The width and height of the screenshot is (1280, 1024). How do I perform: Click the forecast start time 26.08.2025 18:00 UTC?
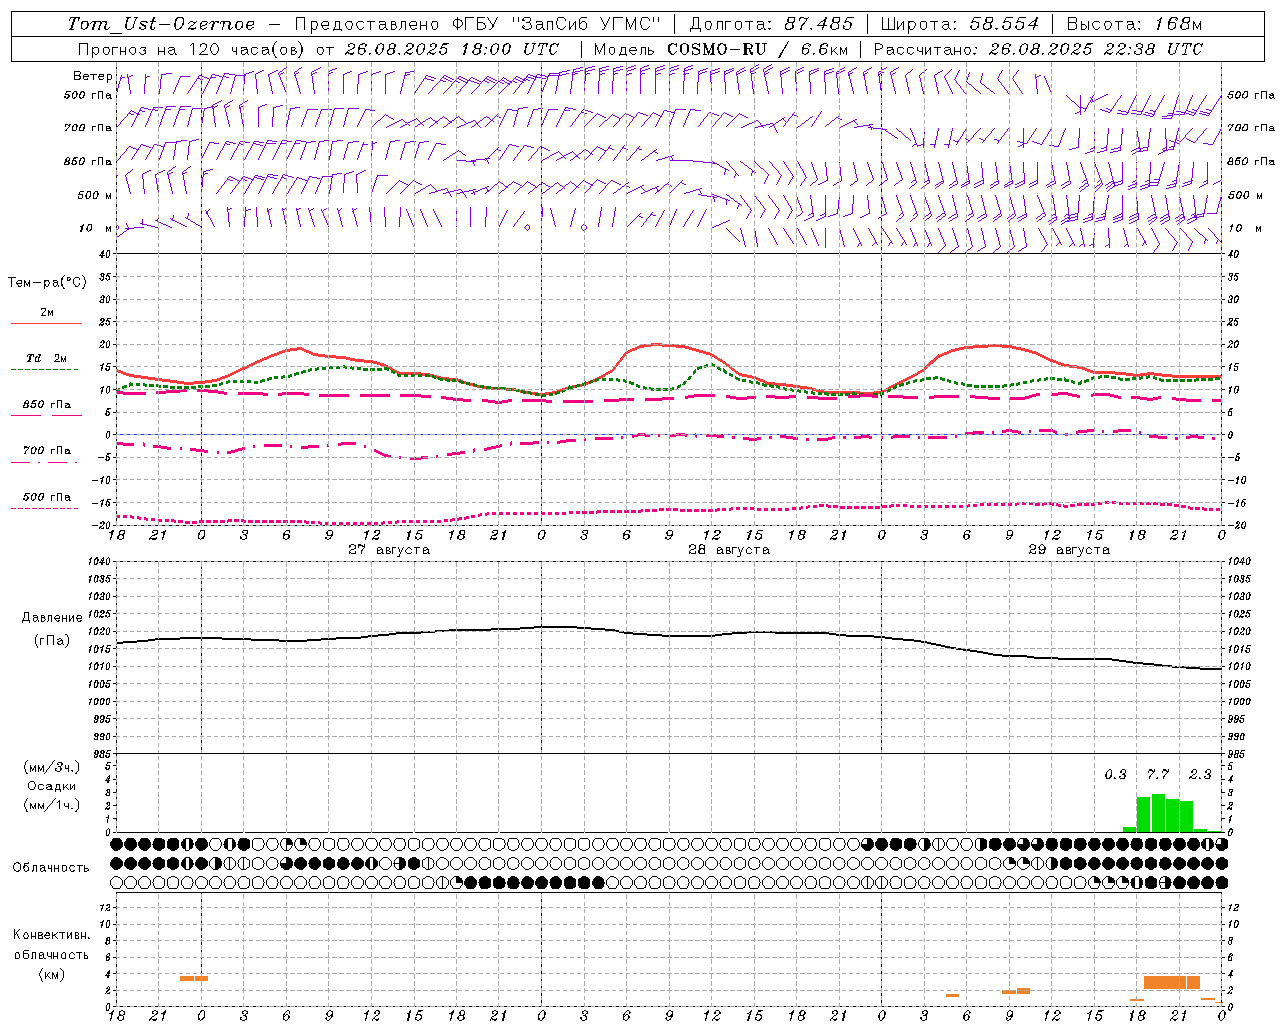point(451,49)
